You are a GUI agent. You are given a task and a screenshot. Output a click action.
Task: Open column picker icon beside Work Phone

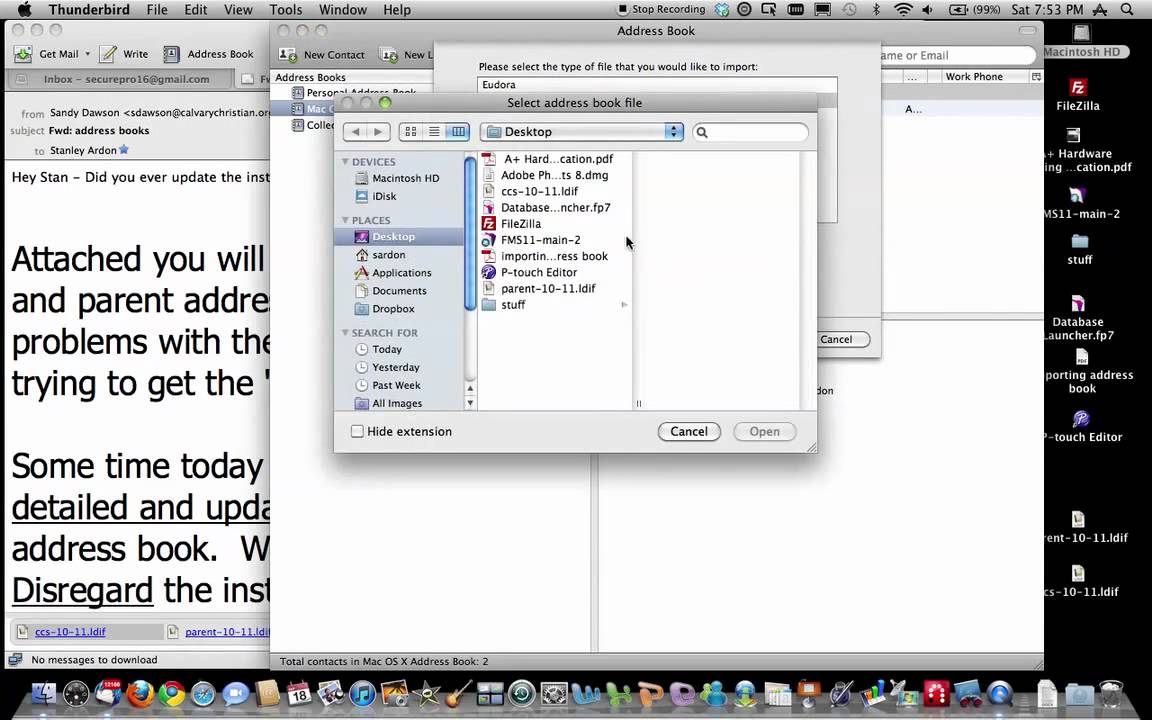[1036, 76]
